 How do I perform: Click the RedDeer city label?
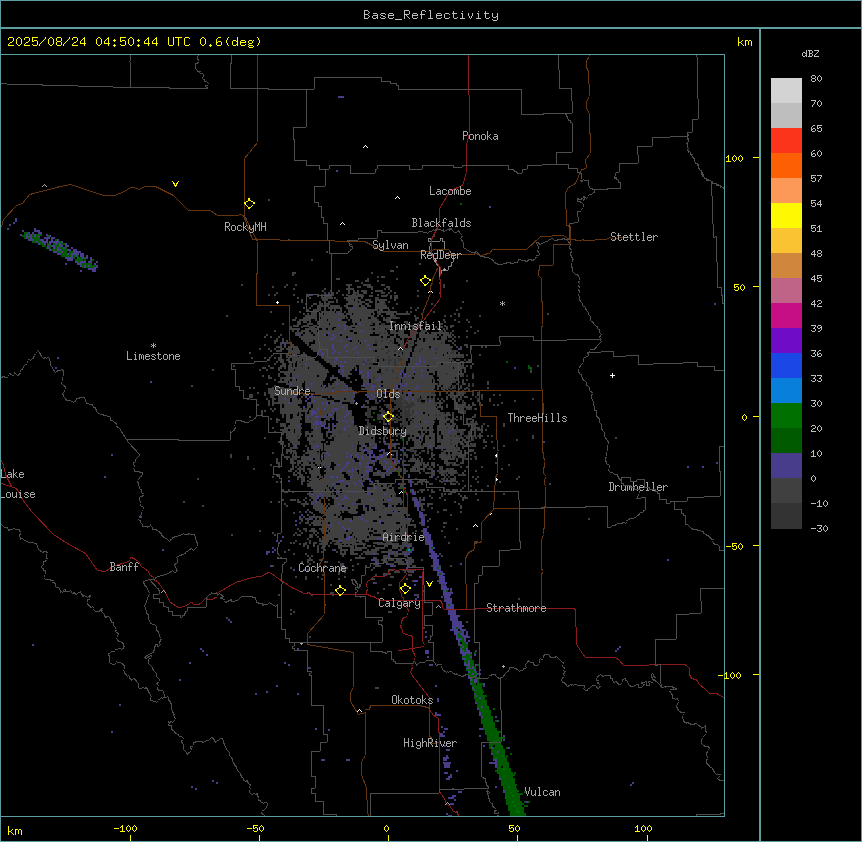pos(440,255)
